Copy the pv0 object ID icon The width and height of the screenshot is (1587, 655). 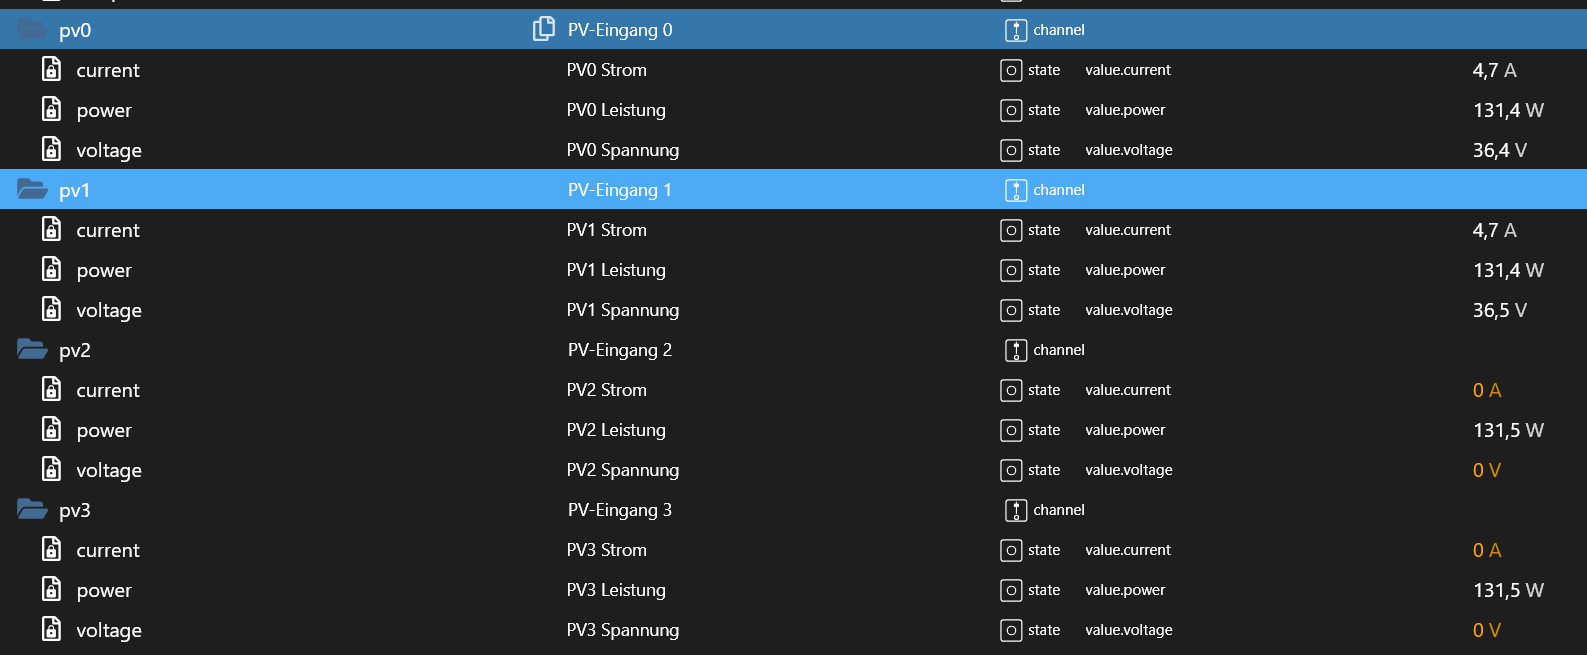543,29
